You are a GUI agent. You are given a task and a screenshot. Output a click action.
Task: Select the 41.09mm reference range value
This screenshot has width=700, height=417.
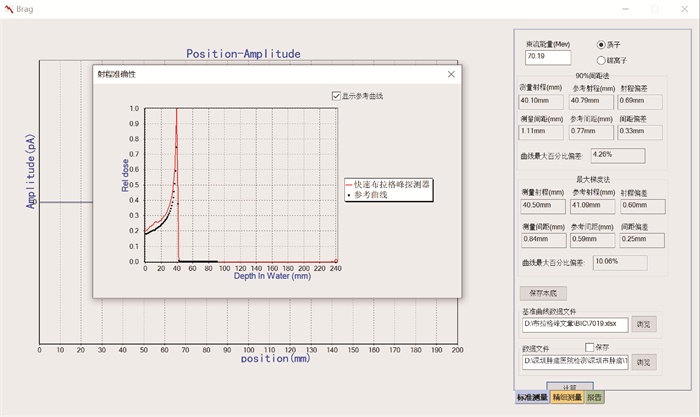point(592,206)
